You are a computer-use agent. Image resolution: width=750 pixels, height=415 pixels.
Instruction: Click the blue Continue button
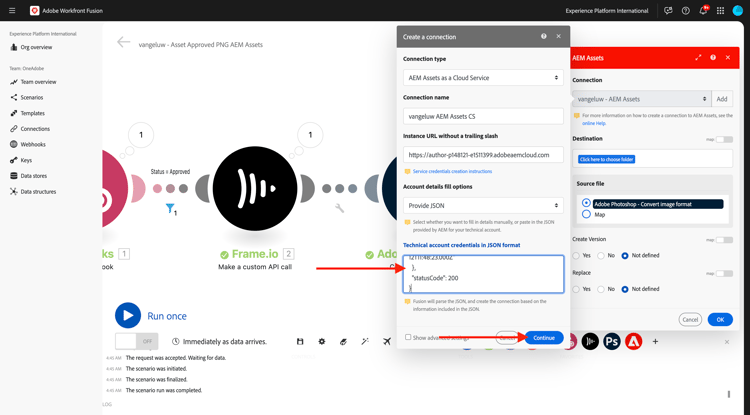(544, 338)
